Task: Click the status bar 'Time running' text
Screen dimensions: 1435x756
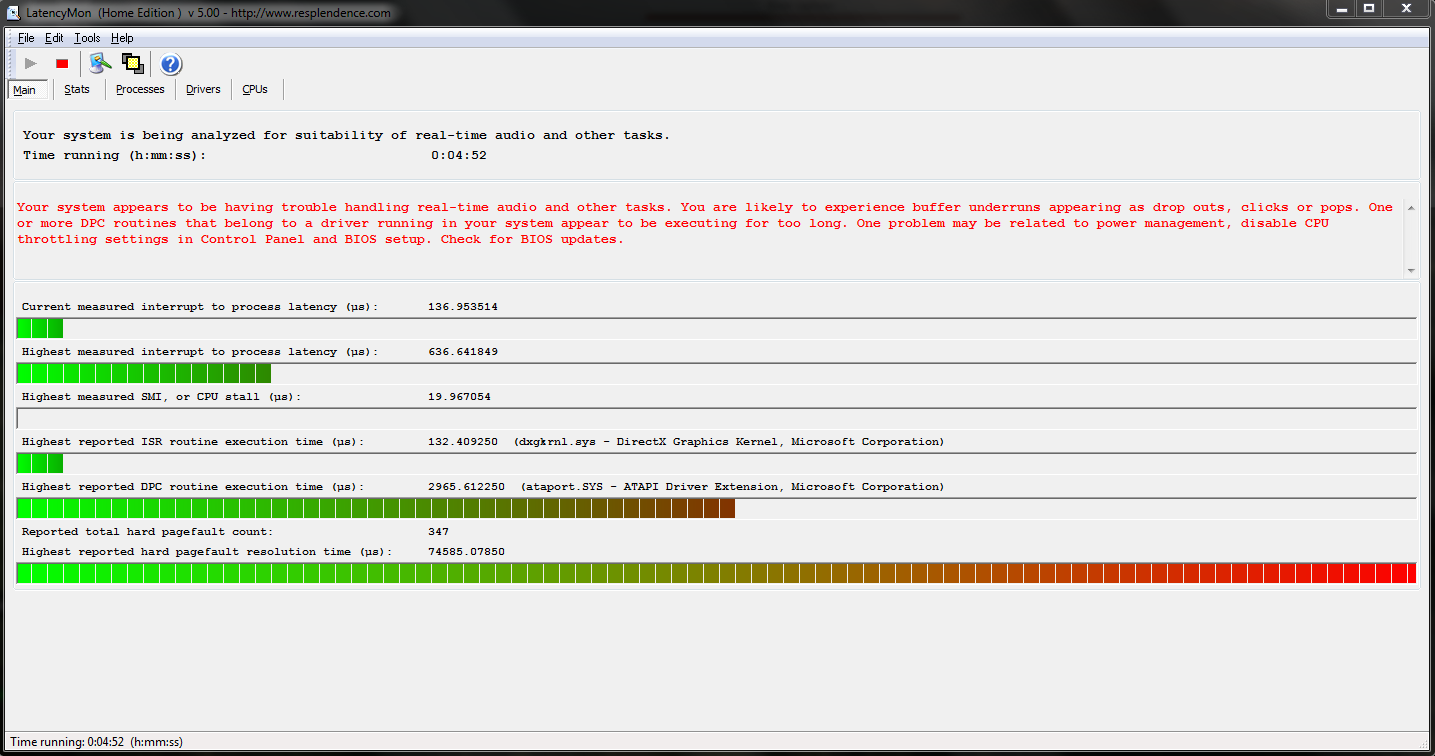Action: (96, 742)
